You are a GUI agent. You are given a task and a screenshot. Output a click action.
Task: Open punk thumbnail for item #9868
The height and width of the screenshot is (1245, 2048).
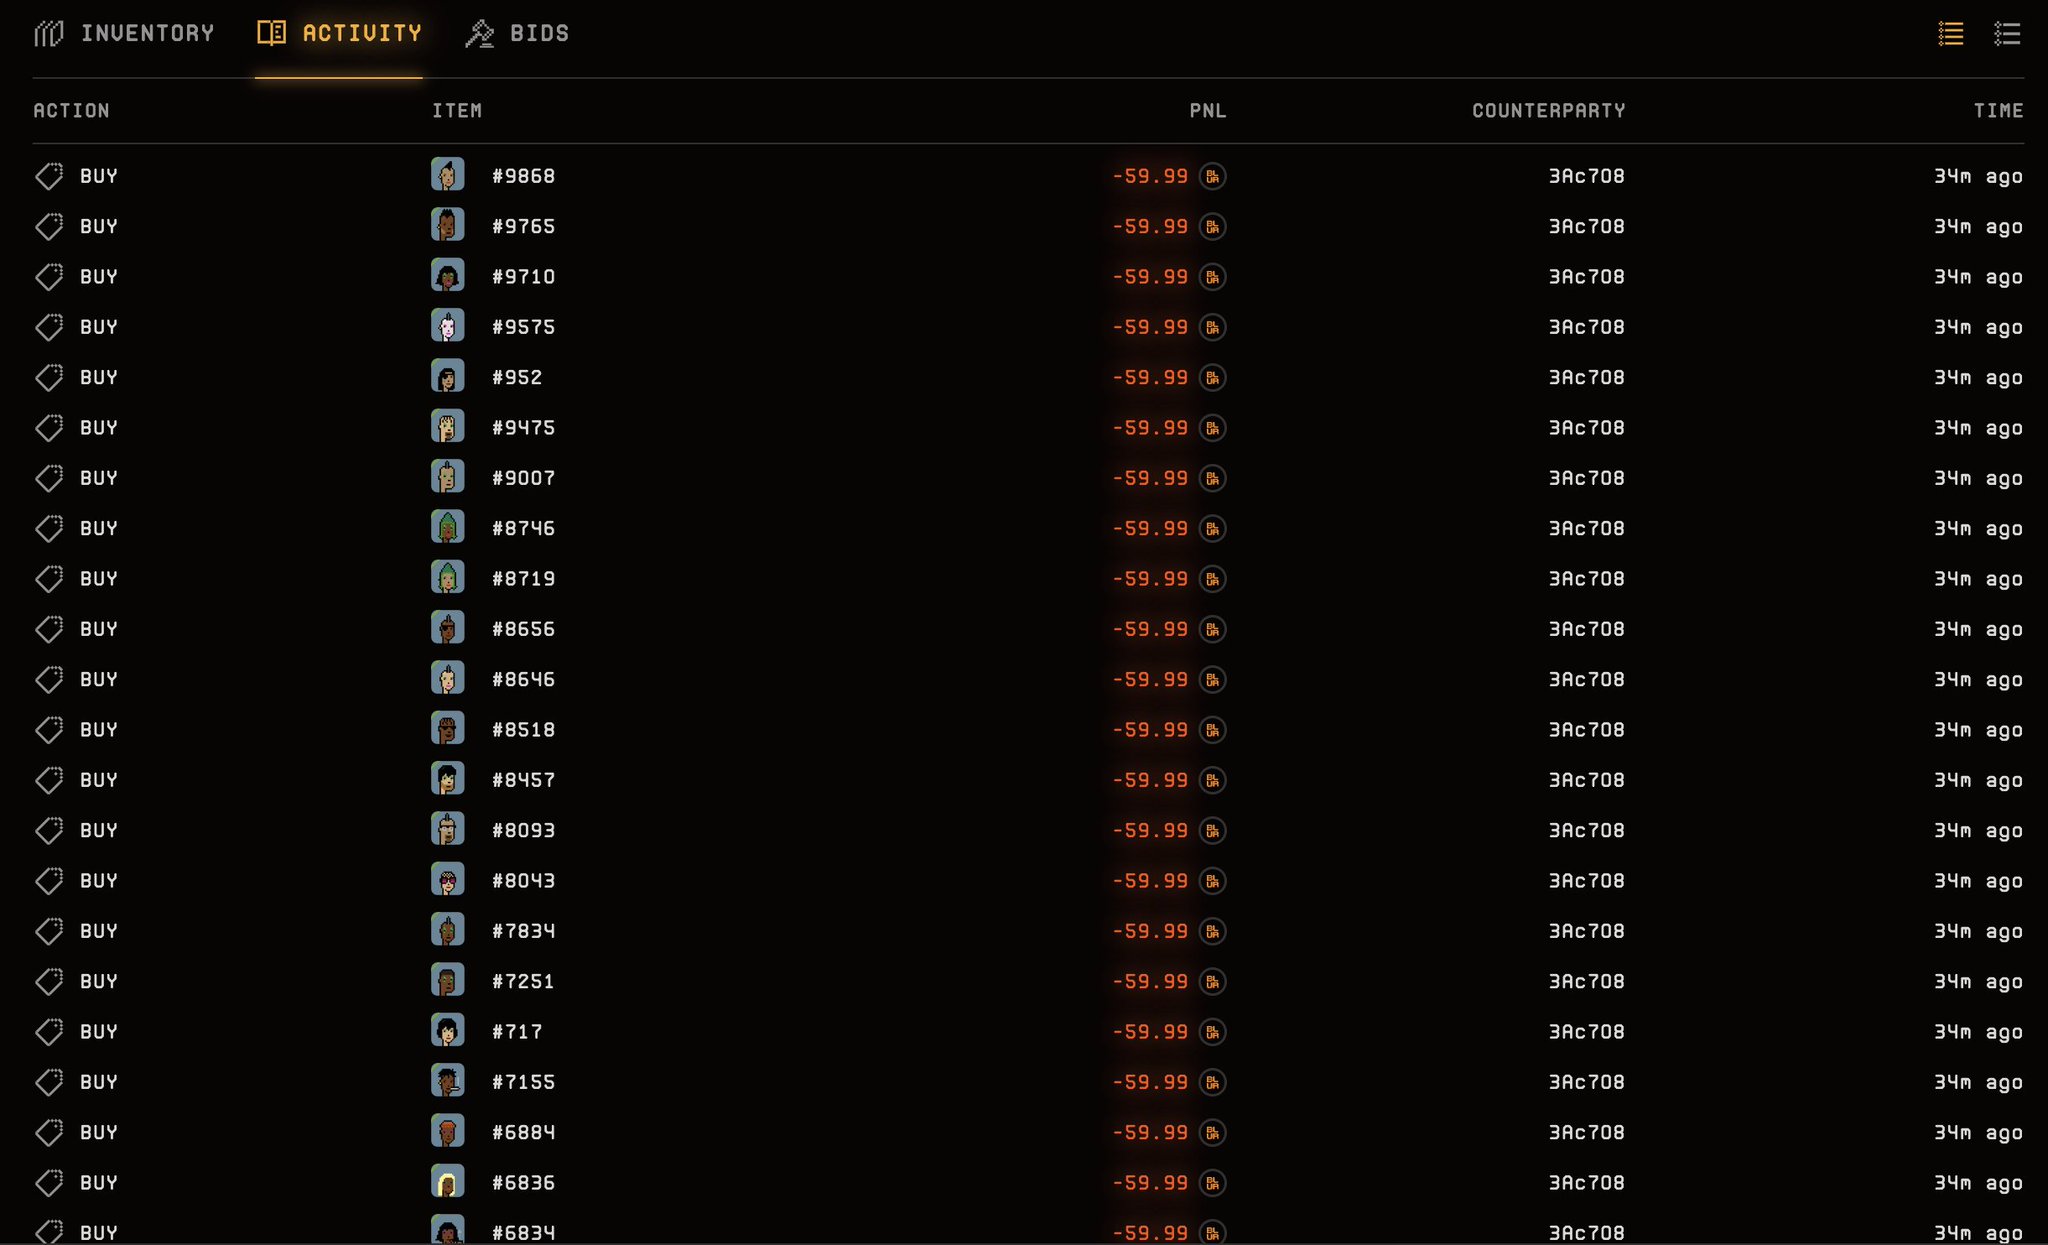[448, 175]
